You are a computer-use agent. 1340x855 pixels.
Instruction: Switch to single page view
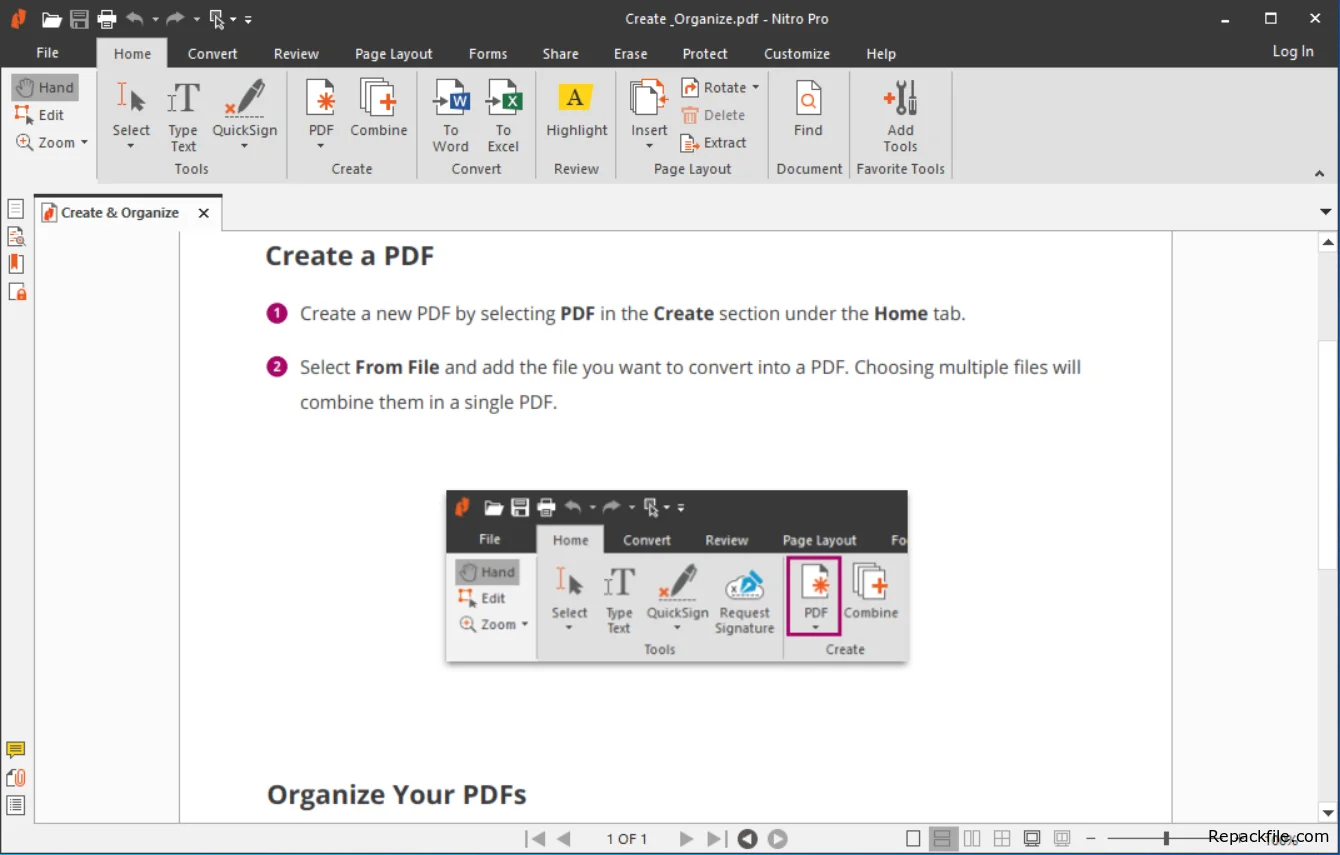tap(912, 839)
